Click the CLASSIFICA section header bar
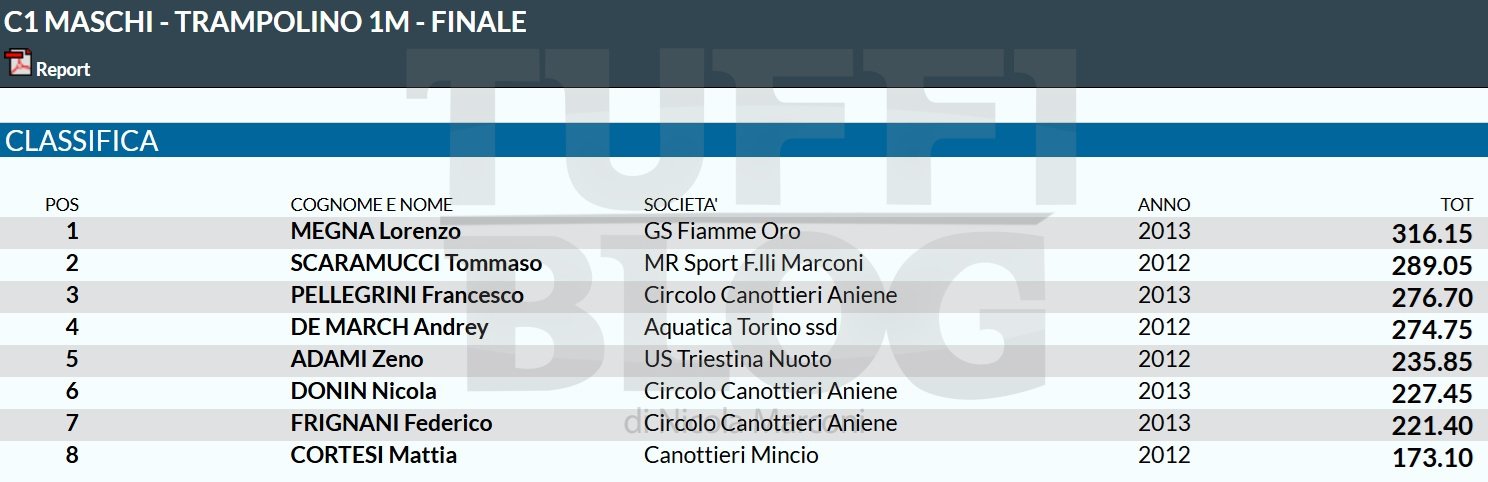Screen dimensions: 1488x482 tap(744, 141)
